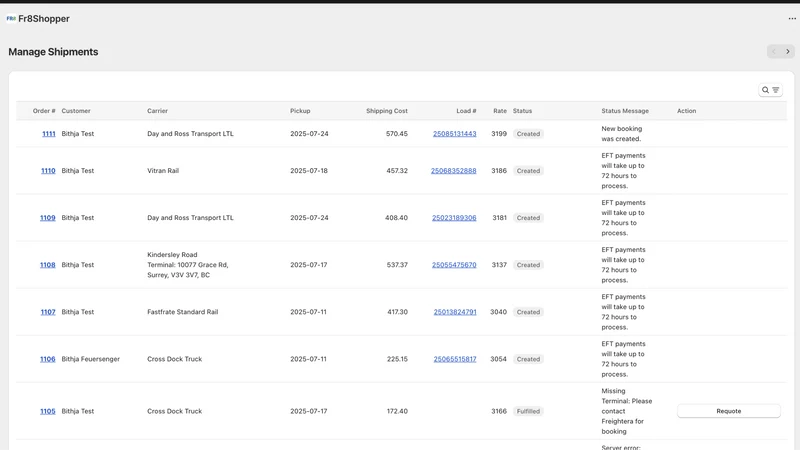
Task: Open order 1107 link
Action: [48, 312]
